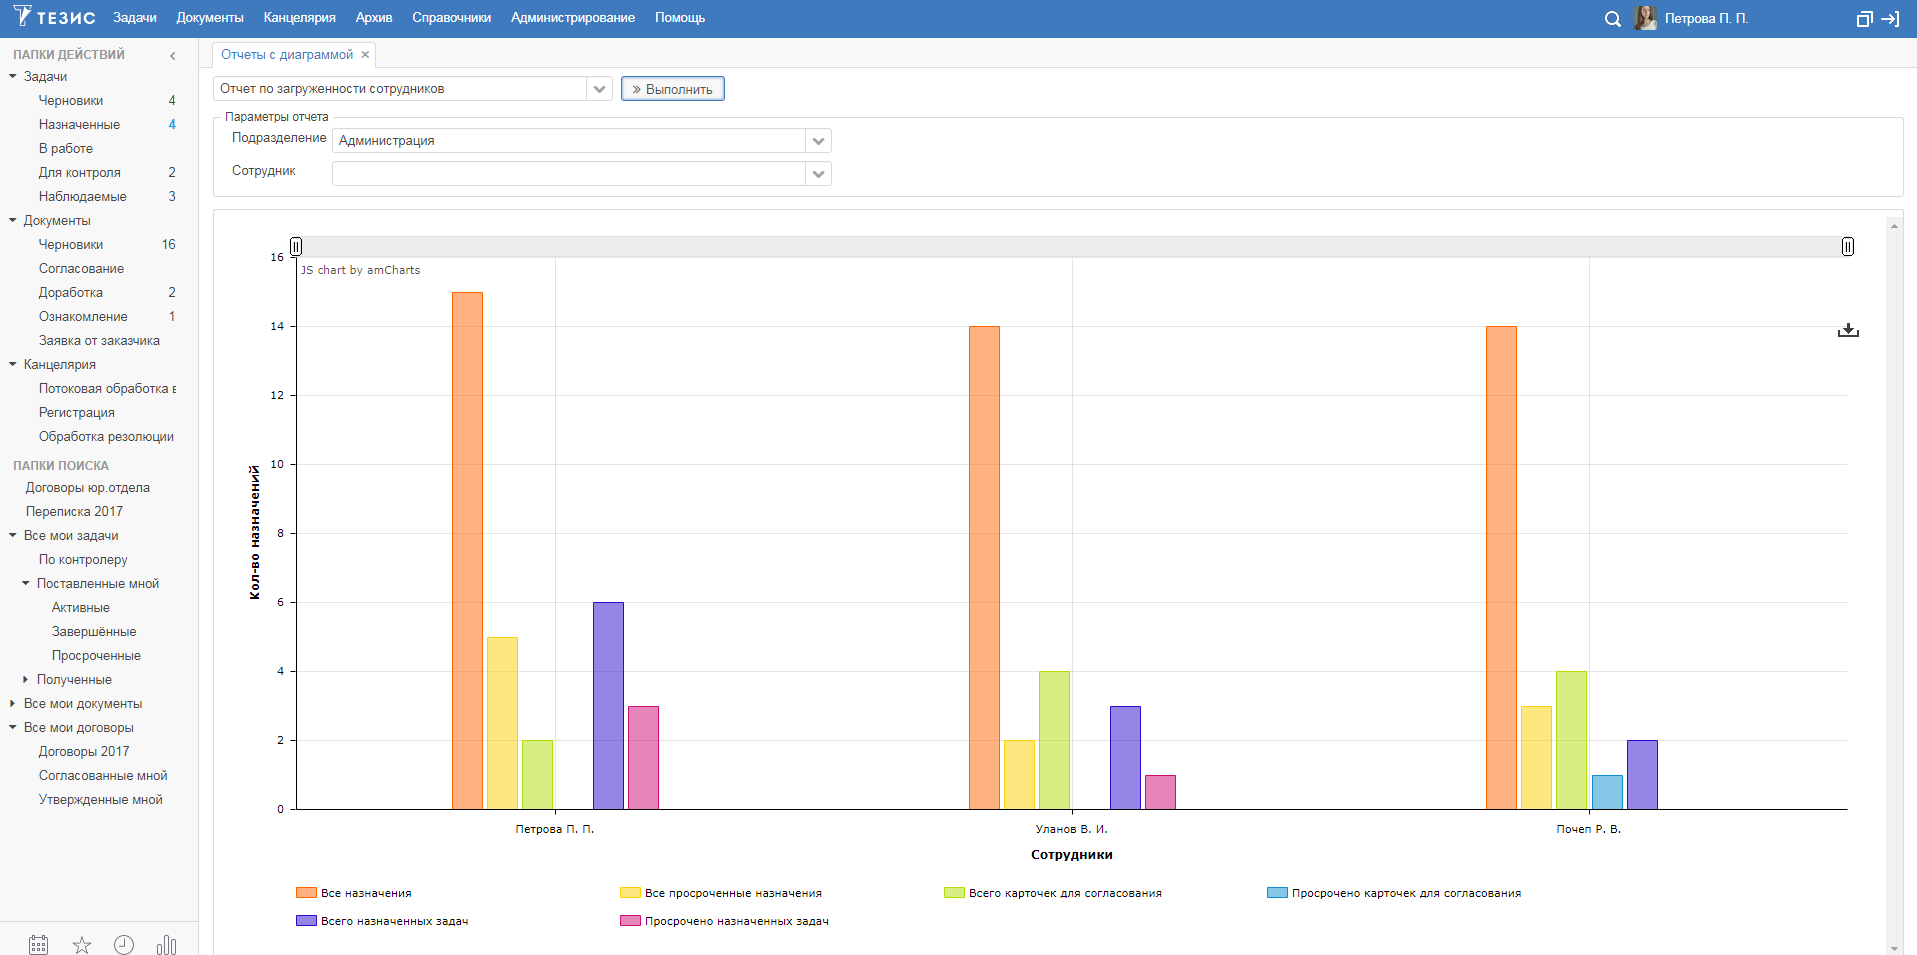Image resolution: width=1917 pixels, height=955 pixels.
Task: Click the chart export download icon
Action: 1848,330
